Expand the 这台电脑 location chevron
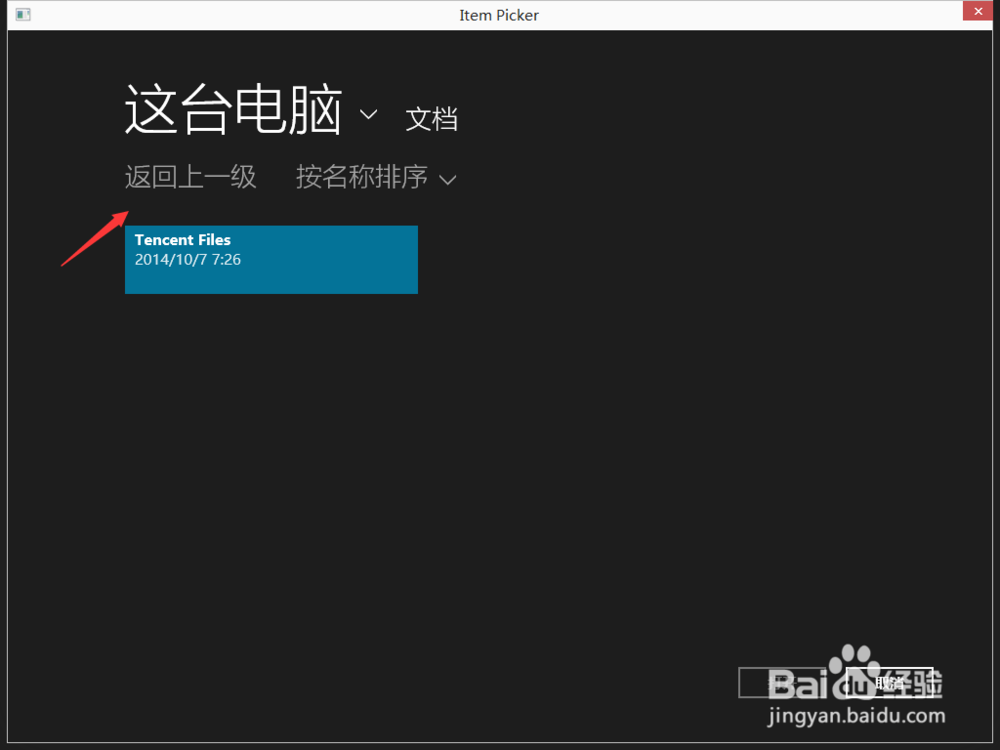 (369, 115)
